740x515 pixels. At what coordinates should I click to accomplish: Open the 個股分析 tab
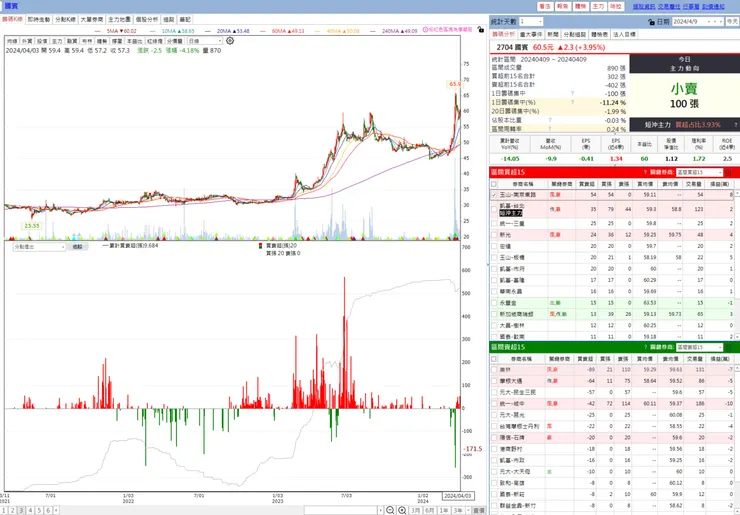coord(147,19)
